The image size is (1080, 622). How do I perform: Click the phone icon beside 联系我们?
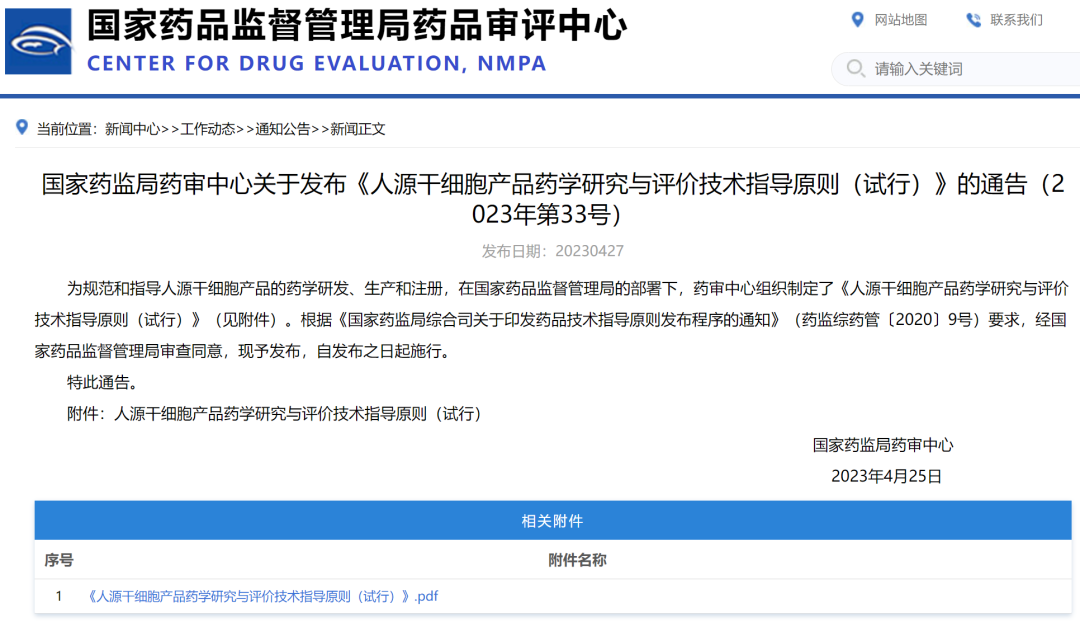973,20
